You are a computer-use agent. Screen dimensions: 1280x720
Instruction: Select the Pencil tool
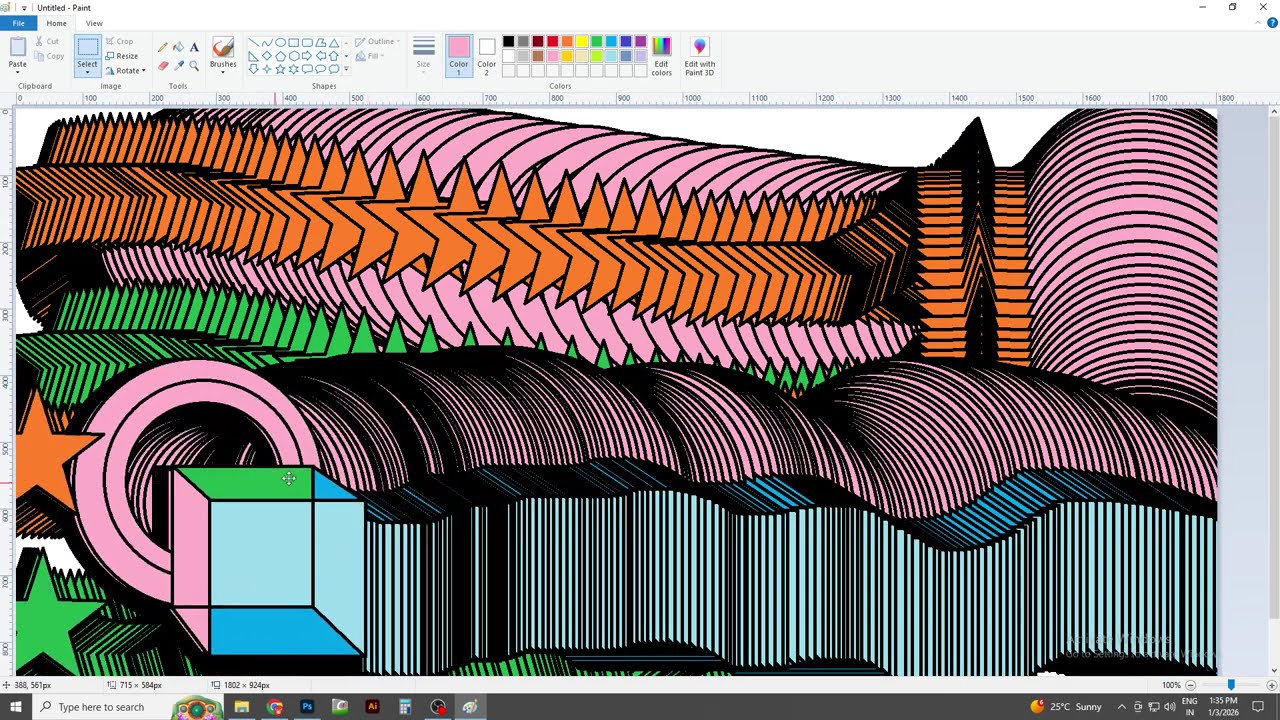[162, 47]
